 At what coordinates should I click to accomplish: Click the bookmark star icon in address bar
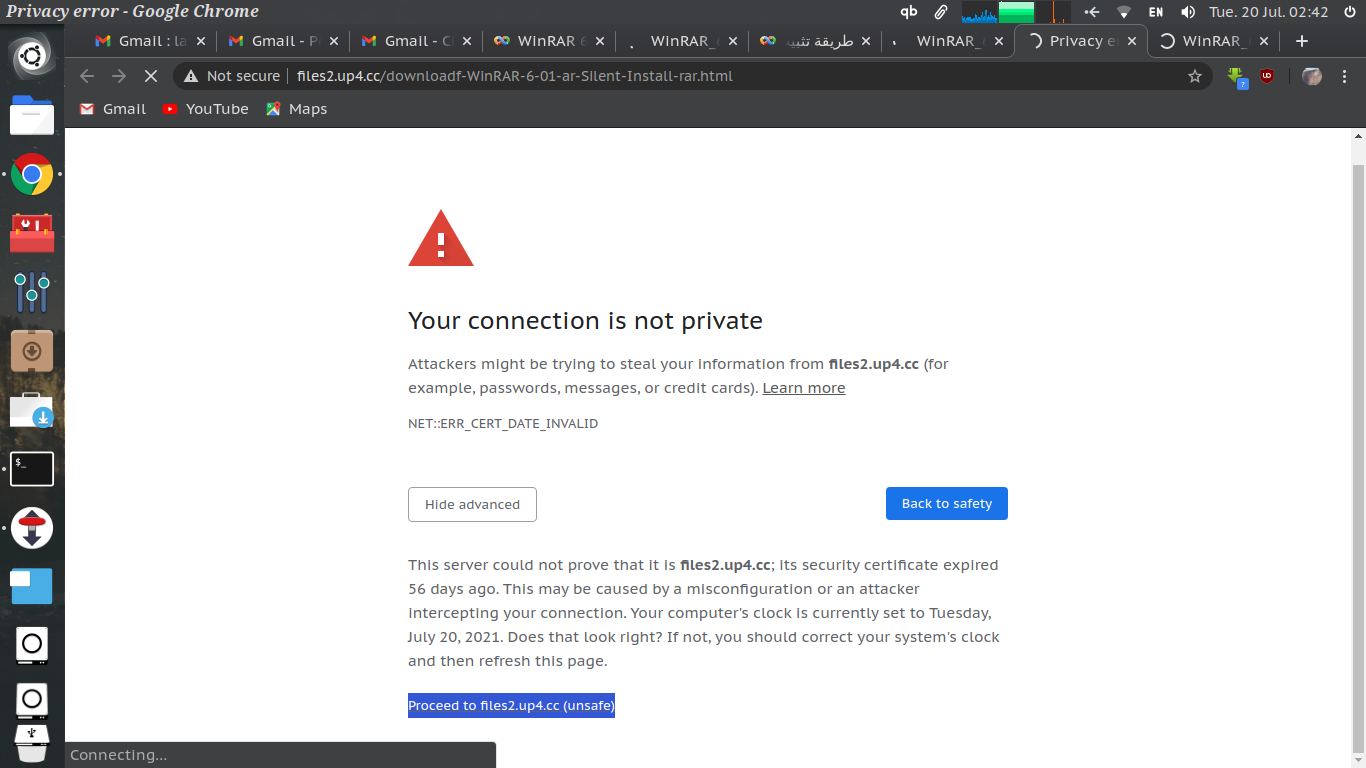pos(1194,76)
